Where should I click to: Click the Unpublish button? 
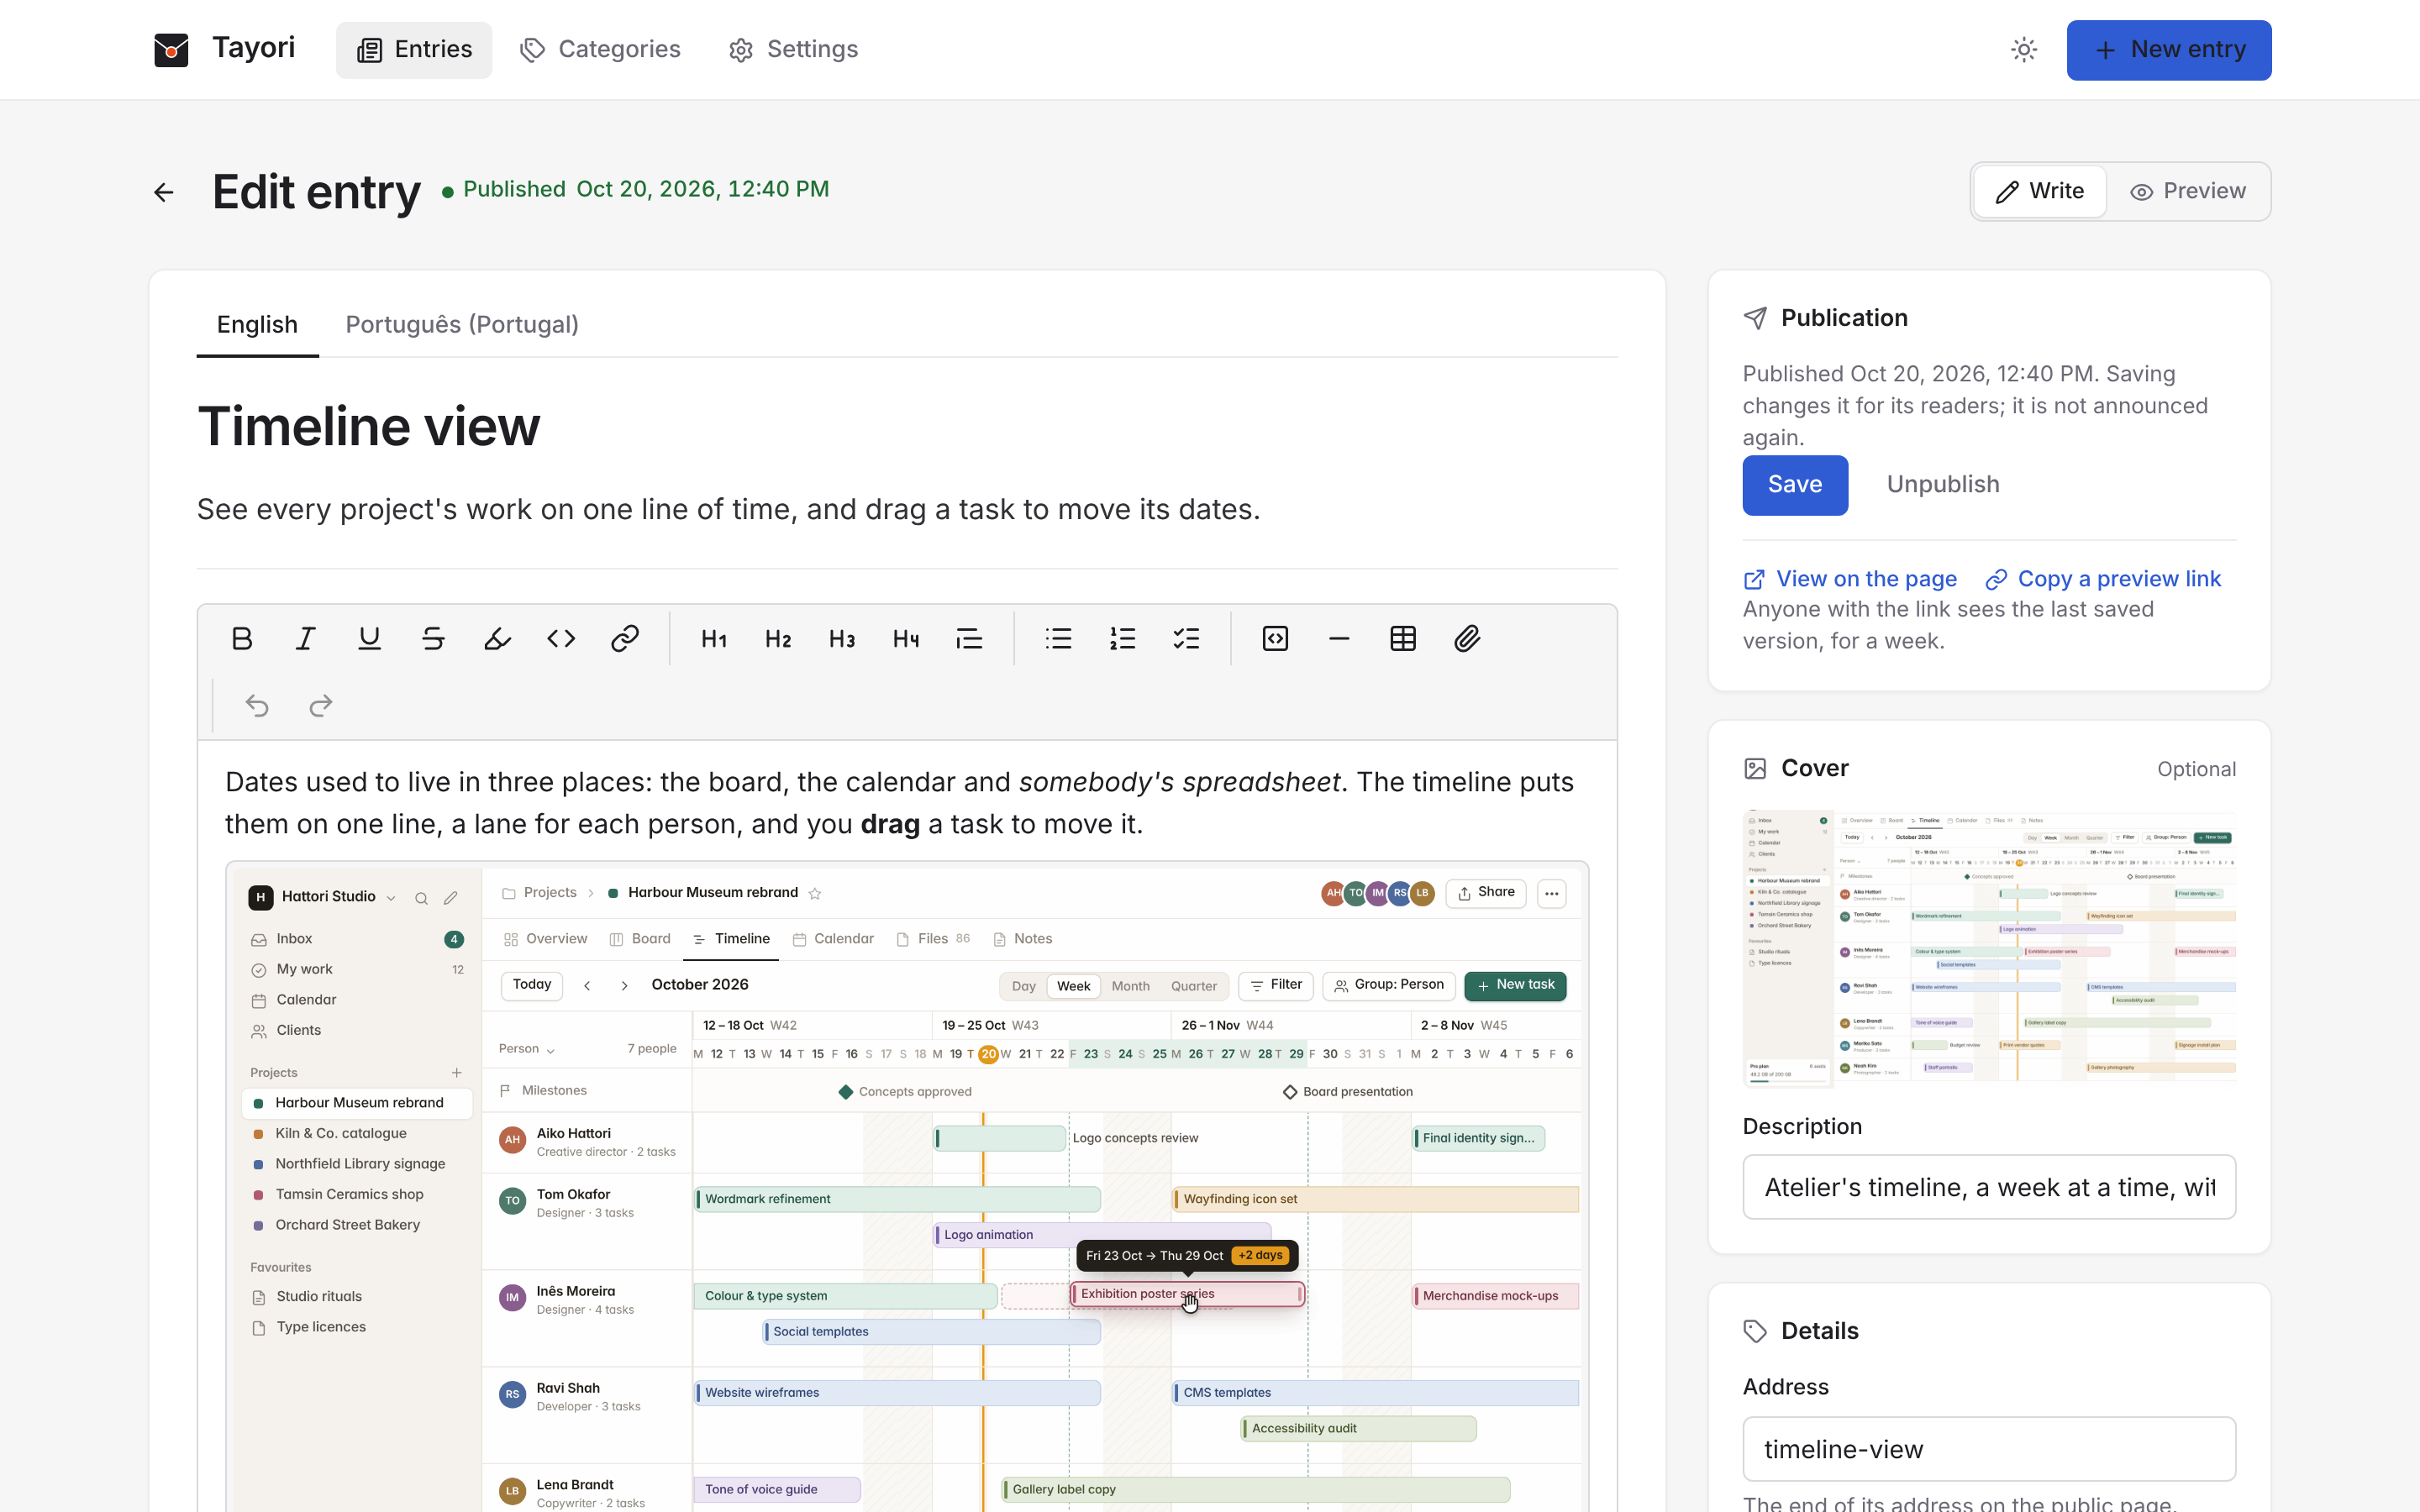(x=1943, y=485)
